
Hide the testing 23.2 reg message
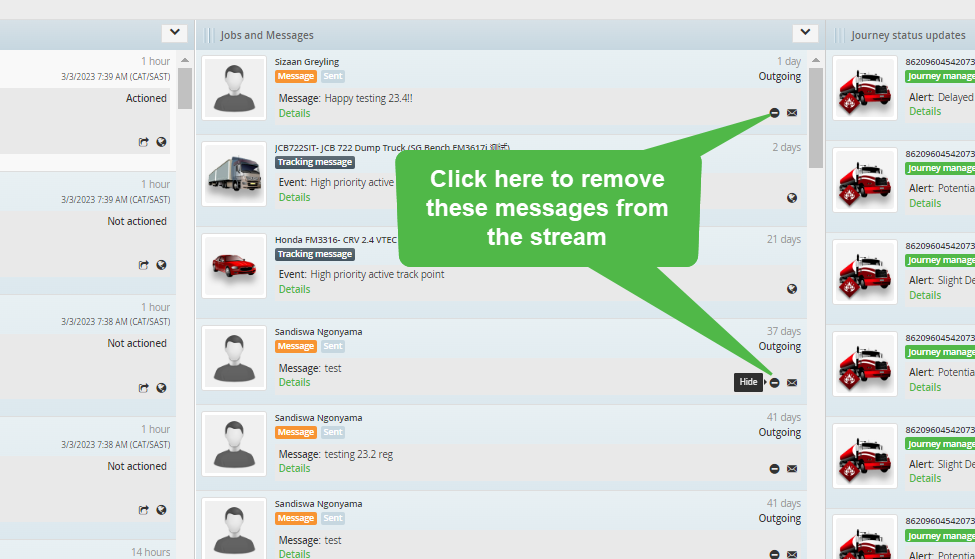point(774,469)
